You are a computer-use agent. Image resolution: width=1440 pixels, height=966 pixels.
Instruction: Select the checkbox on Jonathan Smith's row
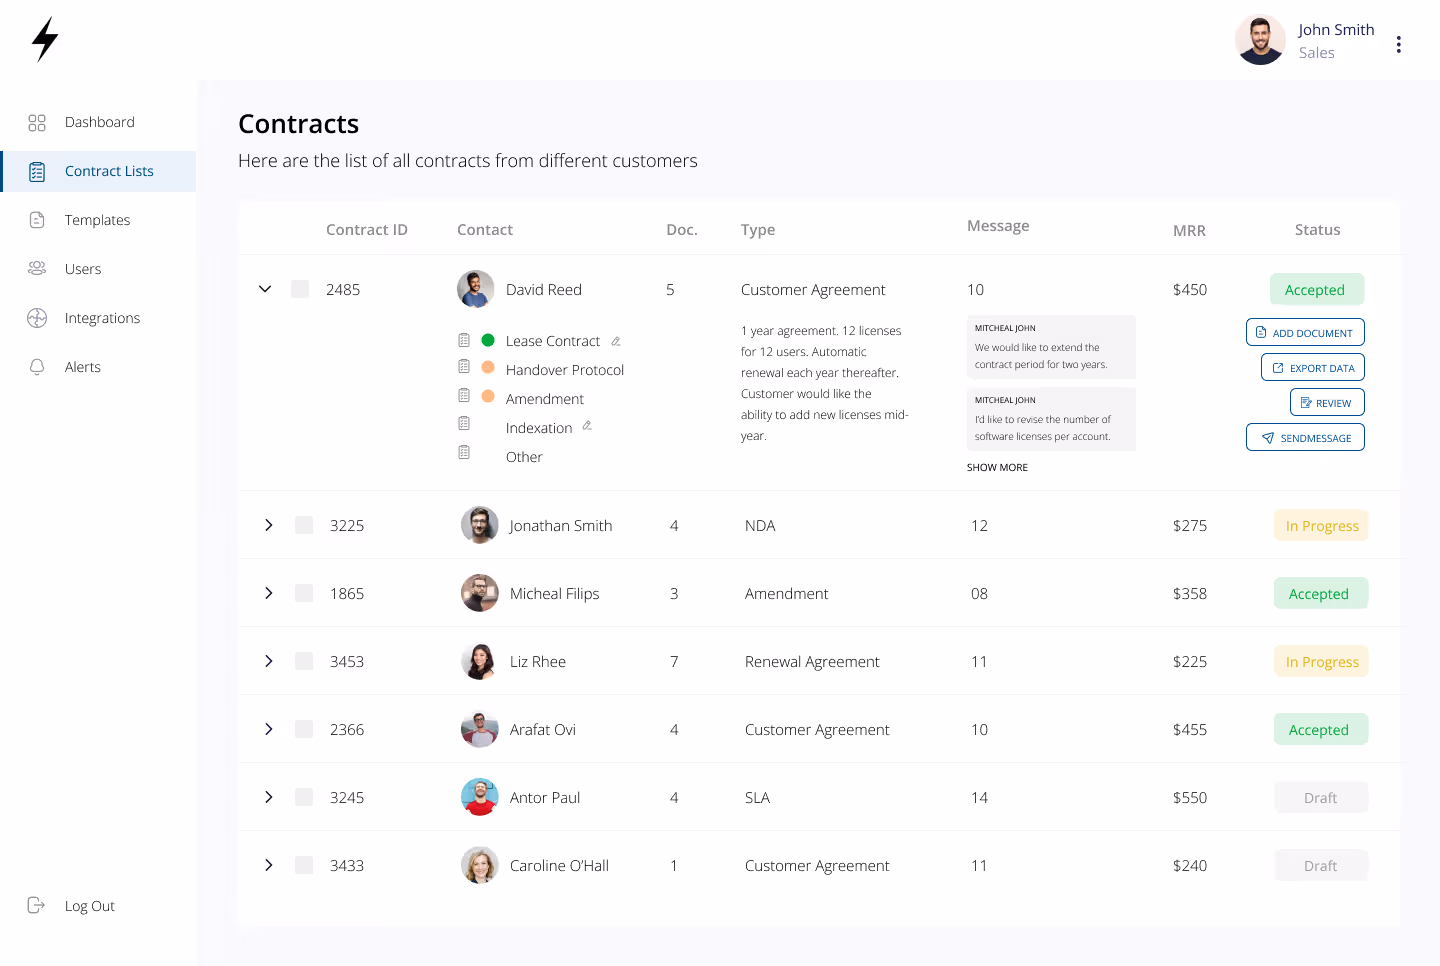point(303,524)
